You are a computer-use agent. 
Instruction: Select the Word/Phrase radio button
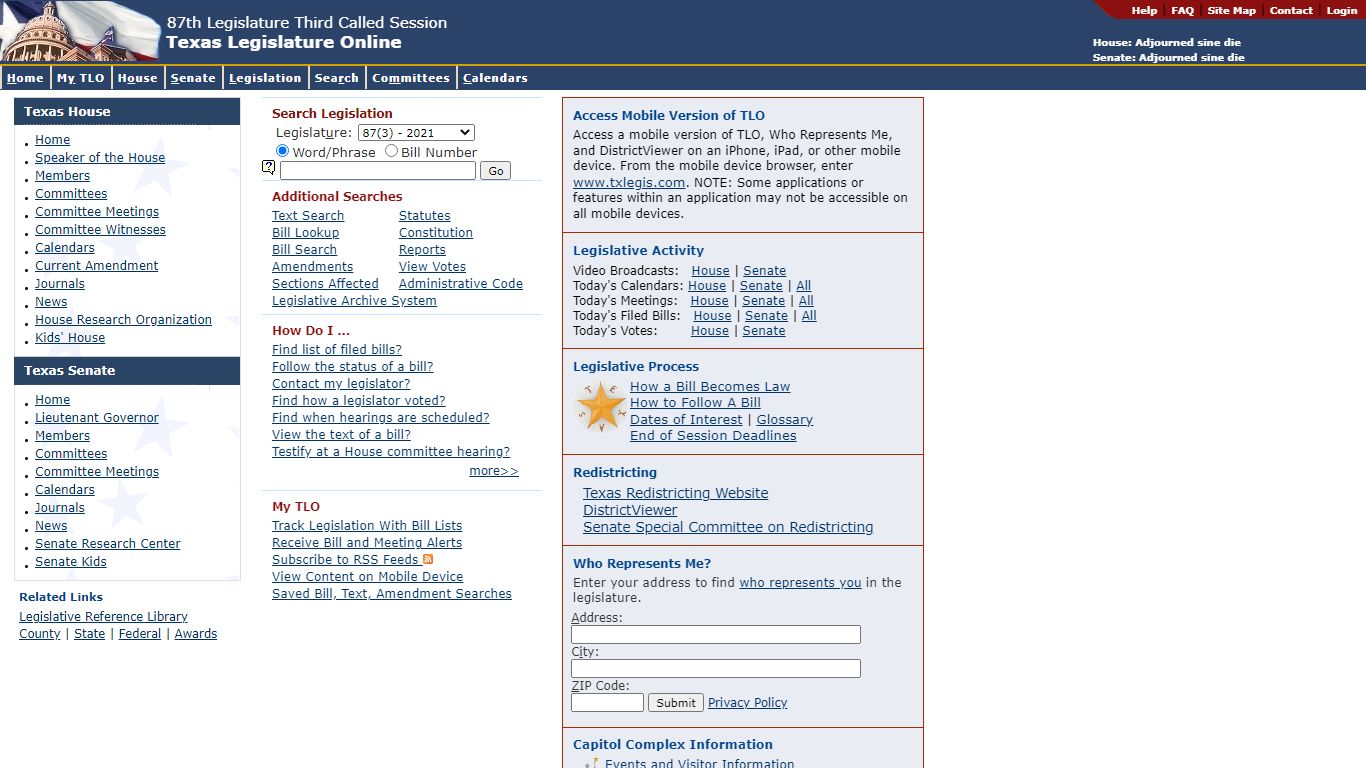[x=283, y=151]
